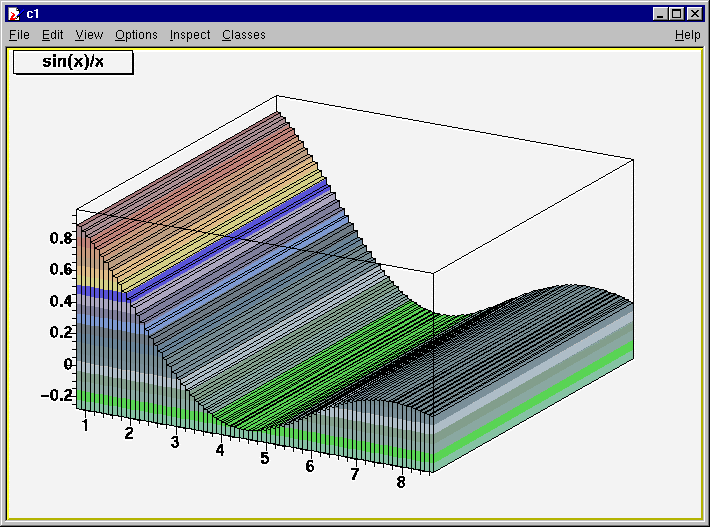This screenshot has height=527, width=710.
Task: Click the -0.2 label on vertical axis
Action: point(57,395)
